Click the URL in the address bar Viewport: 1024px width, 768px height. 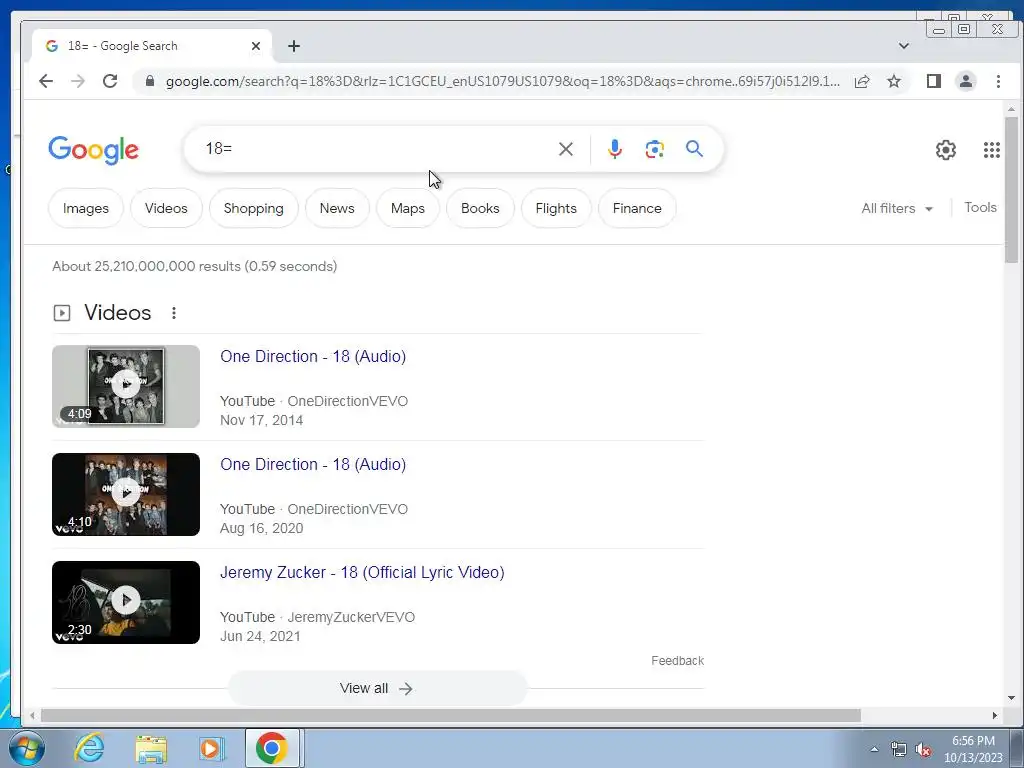click(x=503, y=81)
